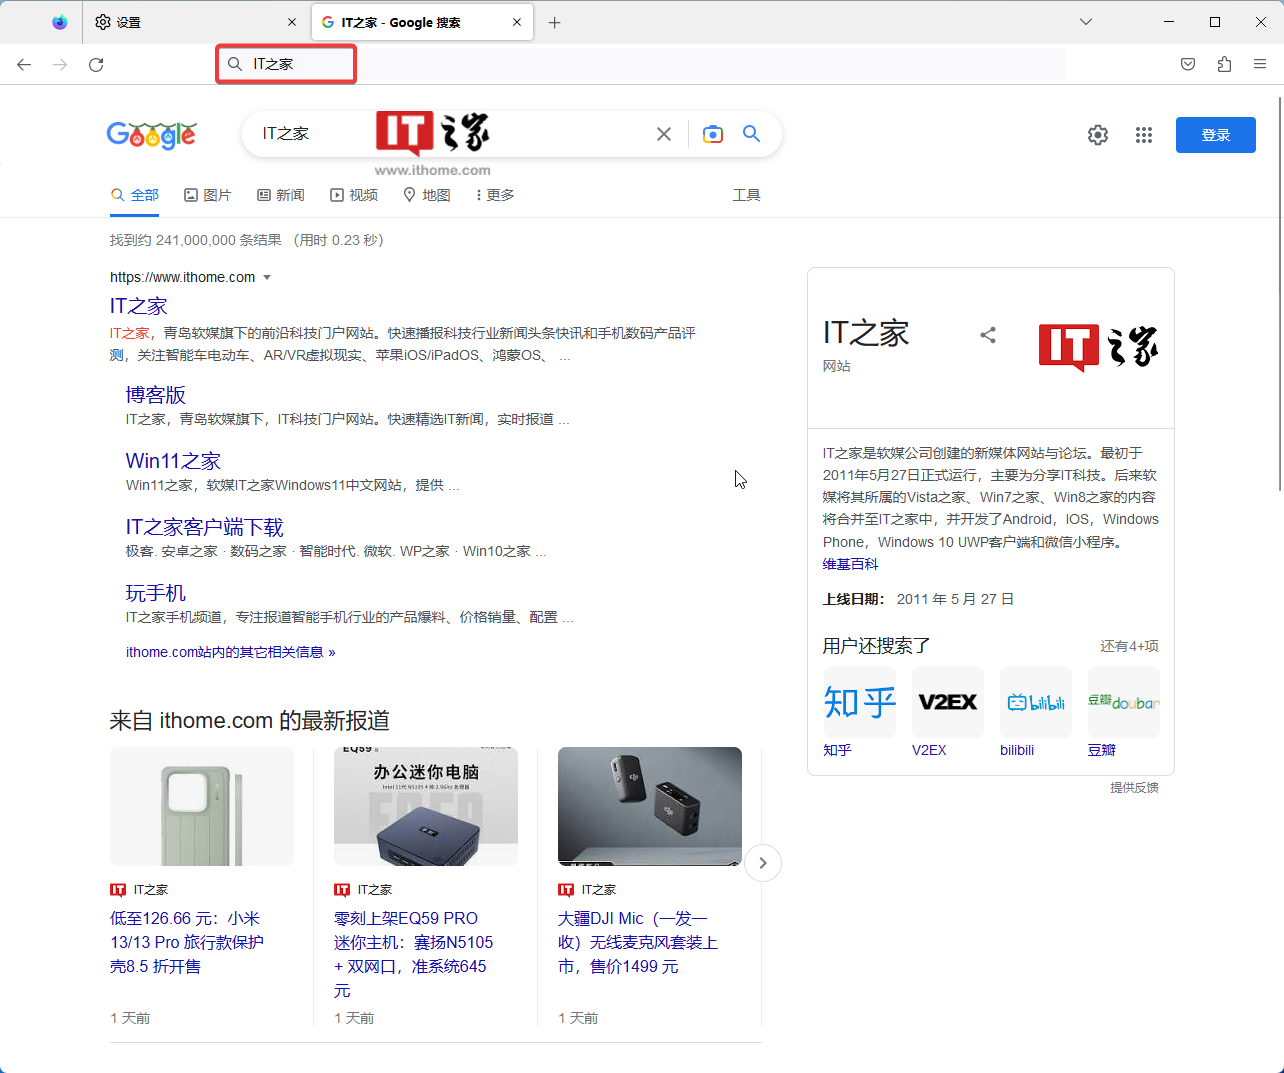Open the bilibili related search
This screenshot has width=1284, height=1073.
coord(1036,712)
